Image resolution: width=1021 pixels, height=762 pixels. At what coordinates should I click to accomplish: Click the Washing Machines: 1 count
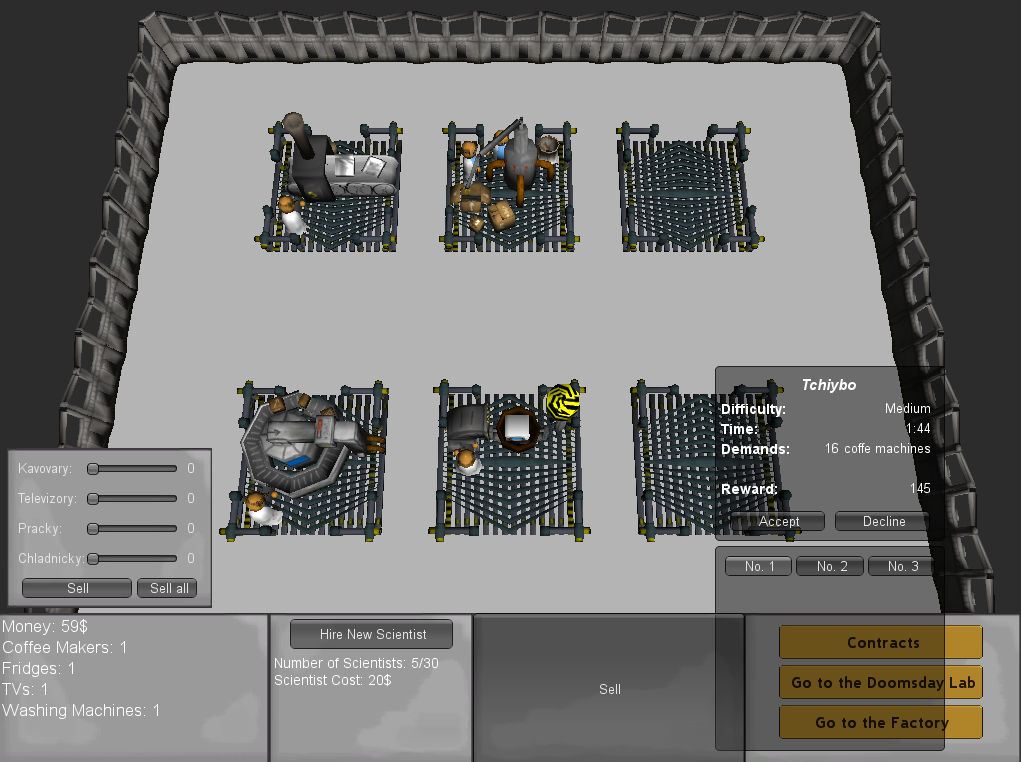pyautogui.click(x=81, y=710)
